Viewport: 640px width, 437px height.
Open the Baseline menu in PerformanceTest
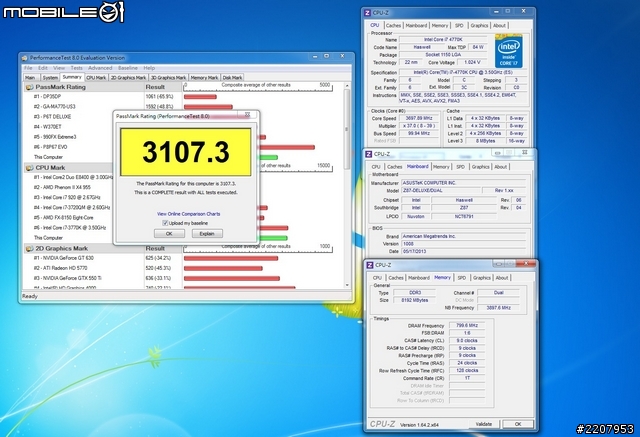coord(128,68)
